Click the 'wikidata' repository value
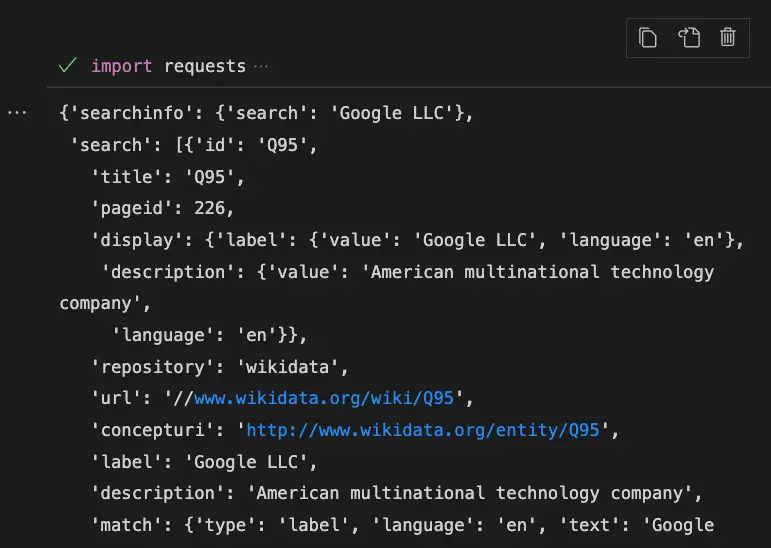Image resolution: width=771 pixels, height=548 pixels. [x=287, y=367]
